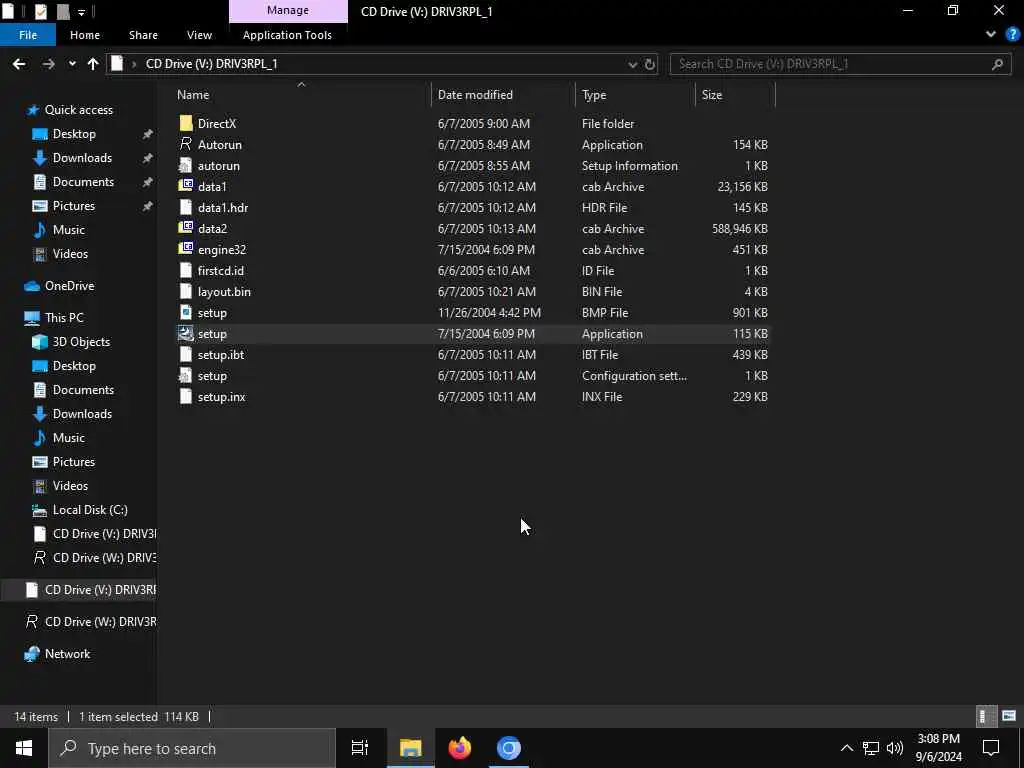Select the Autorun application icon
Image resolution: width=1024 pixels, height=768 pixels.
click(185, 144)
